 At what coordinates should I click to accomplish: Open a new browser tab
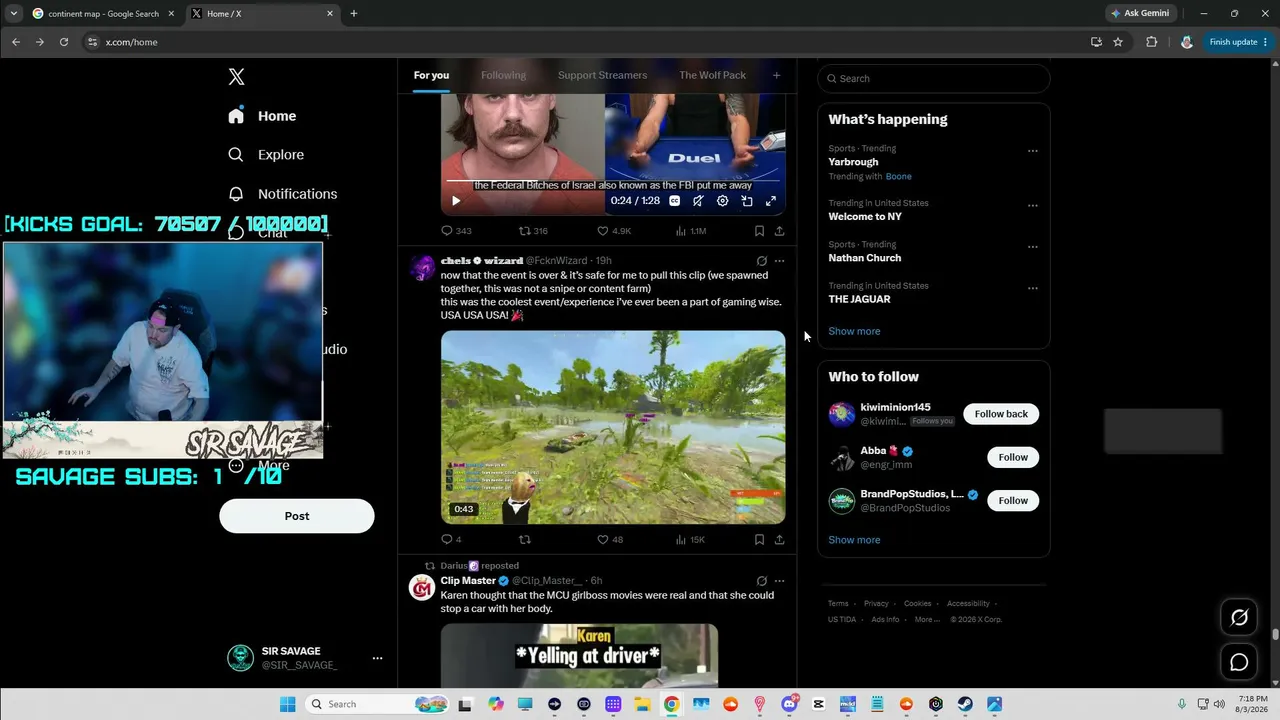pyautogui.click(x=353, y=14)
